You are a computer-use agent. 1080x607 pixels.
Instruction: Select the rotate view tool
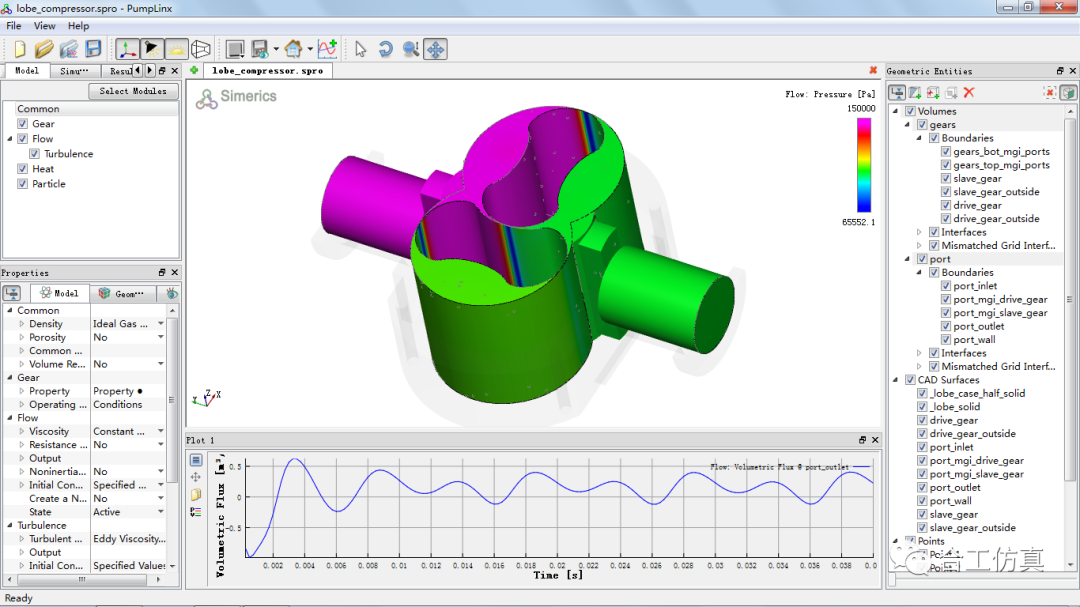coord(386,49)
